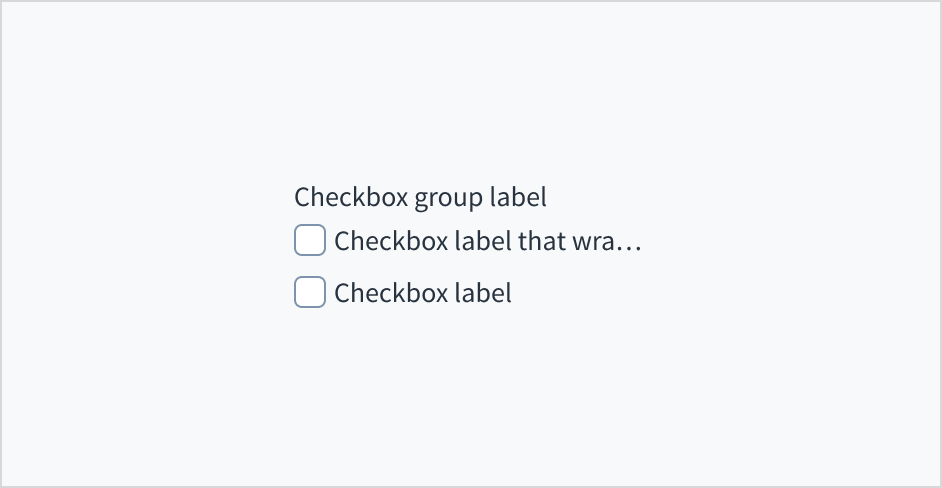Click the word 'group' in the heading

(448, 198)
